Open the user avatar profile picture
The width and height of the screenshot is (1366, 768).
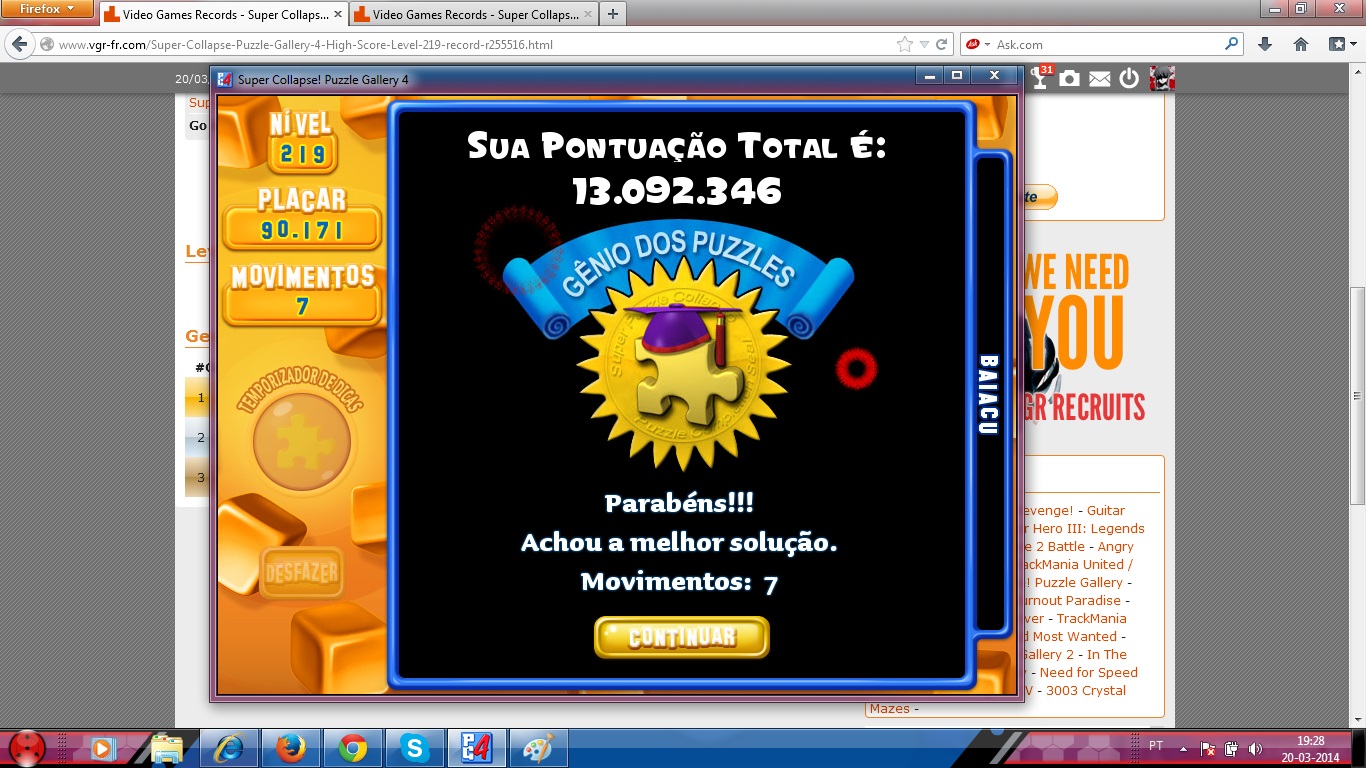pos(1162,78)
